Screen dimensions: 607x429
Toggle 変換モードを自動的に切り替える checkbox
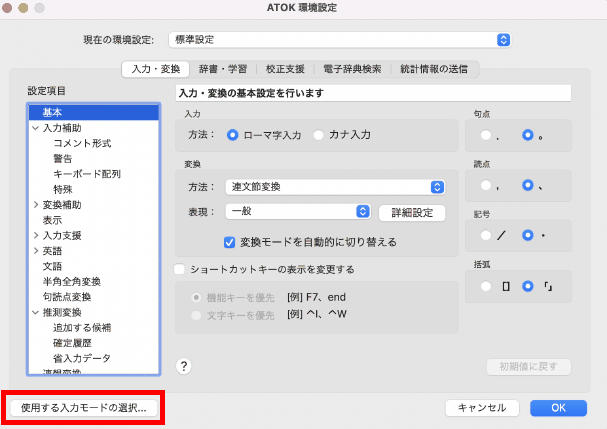click(229, 242)
